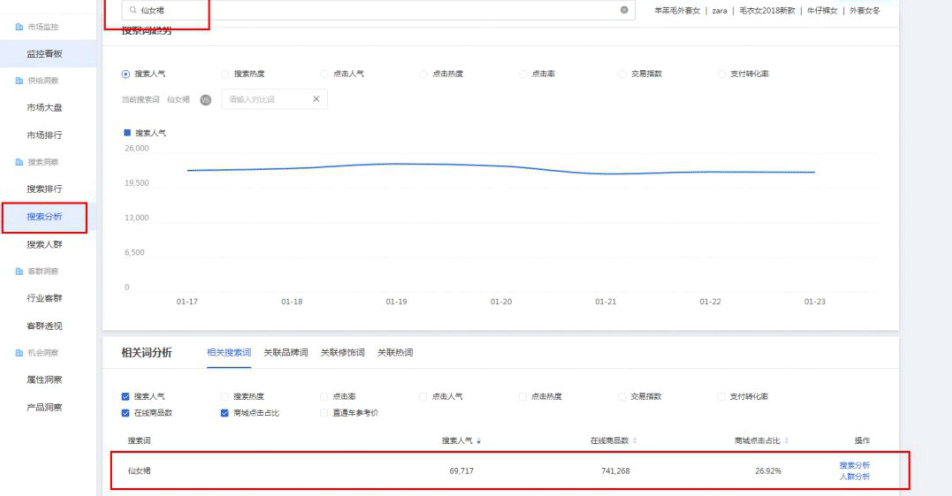The height and width of the screenshot is (496, 952).
Task: Click the 客群洞察 section icon in the sidebar
Action: pyautogui.click(x=19, y=271)
